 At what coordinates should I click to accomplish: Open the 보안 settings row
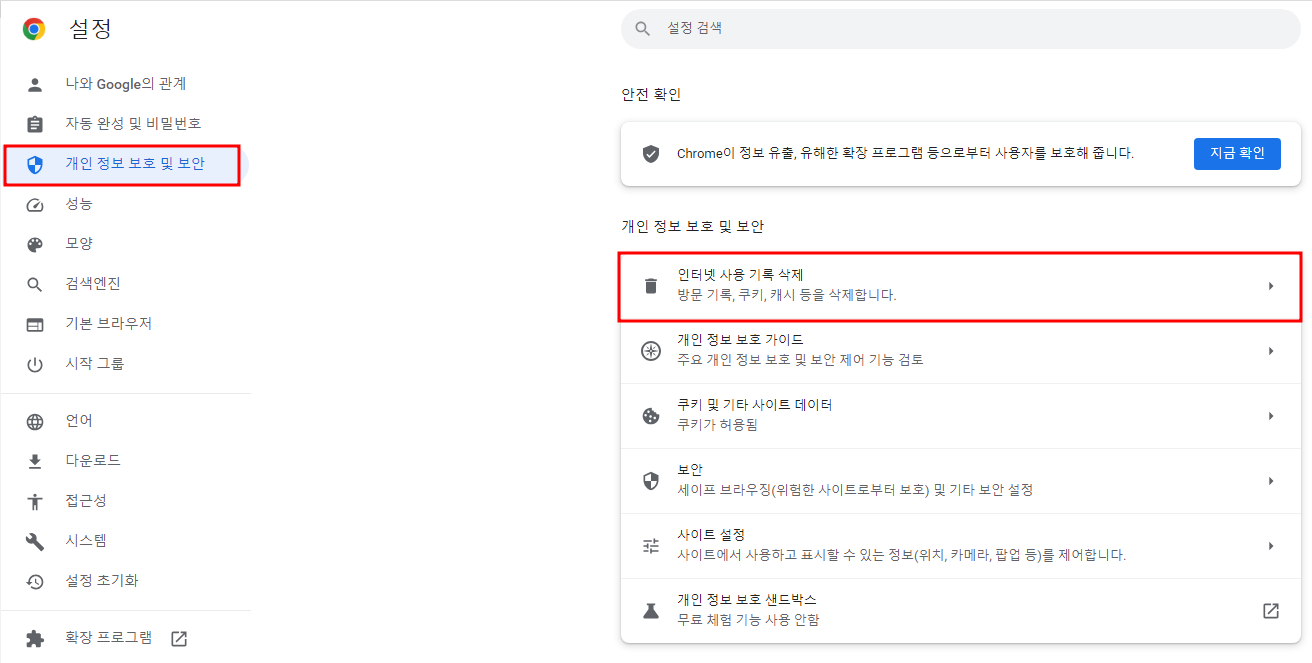point(960,481)
